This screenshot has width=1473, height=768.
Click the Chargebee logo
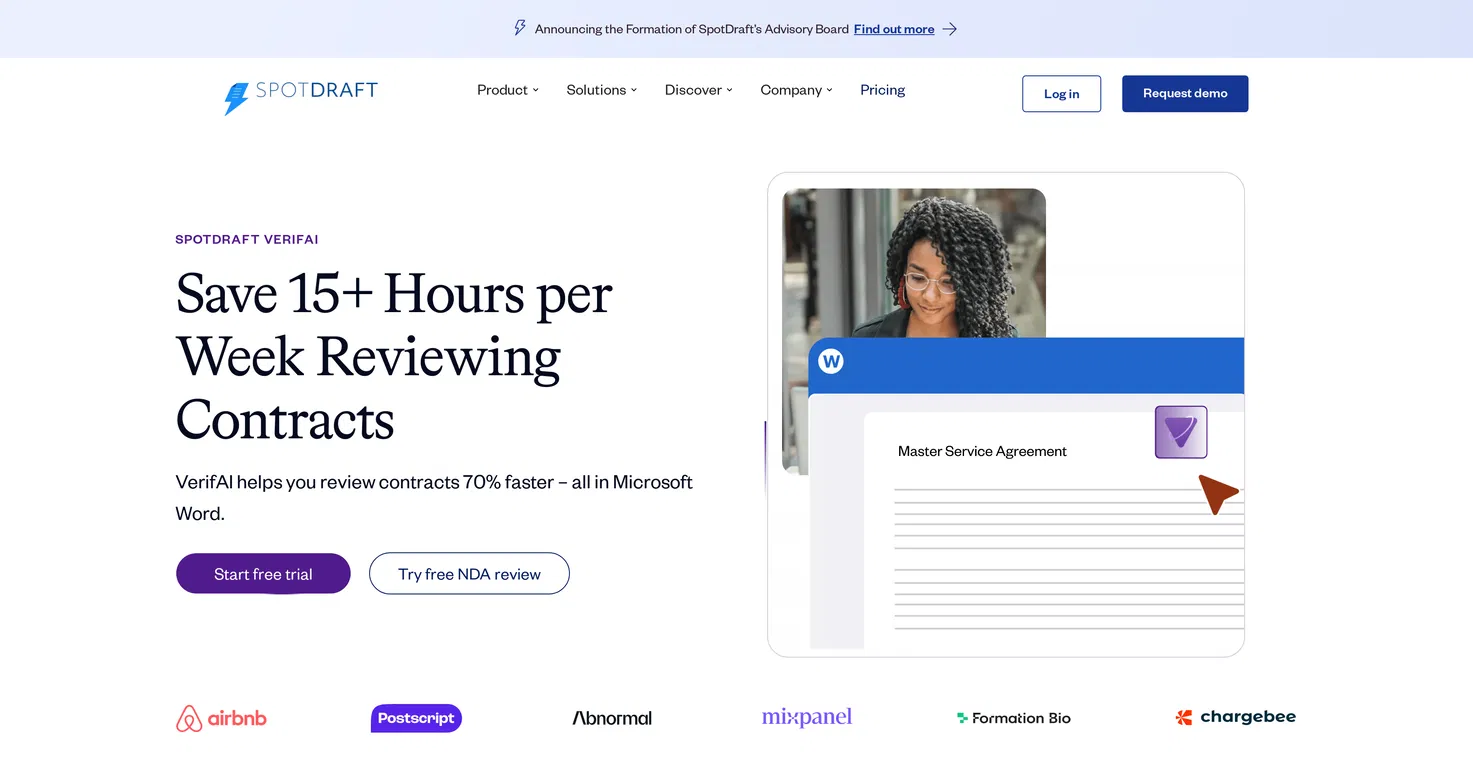tap(1236, 717)
